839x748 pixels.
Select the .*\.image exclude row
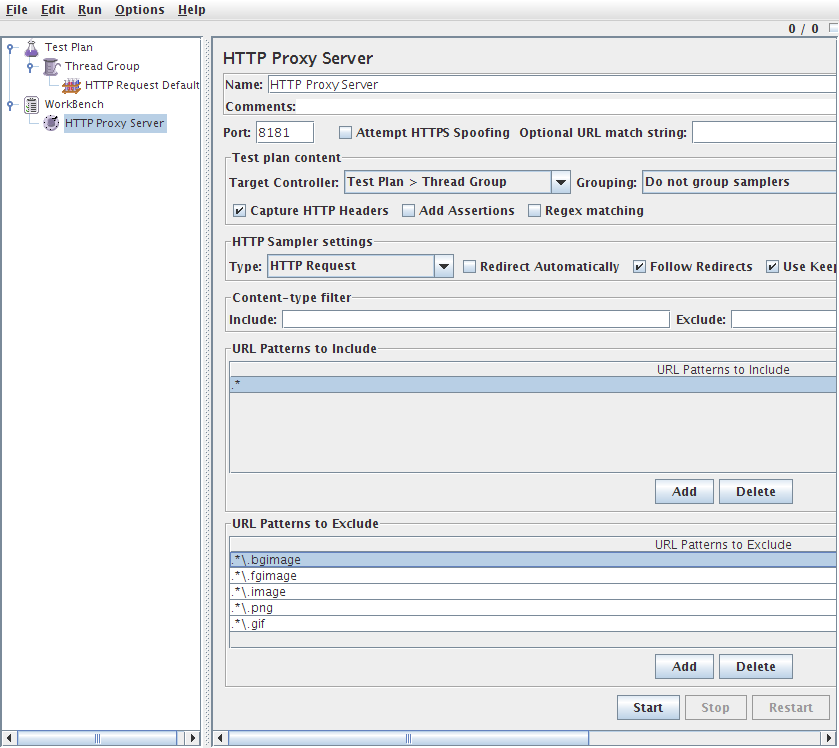533,592
